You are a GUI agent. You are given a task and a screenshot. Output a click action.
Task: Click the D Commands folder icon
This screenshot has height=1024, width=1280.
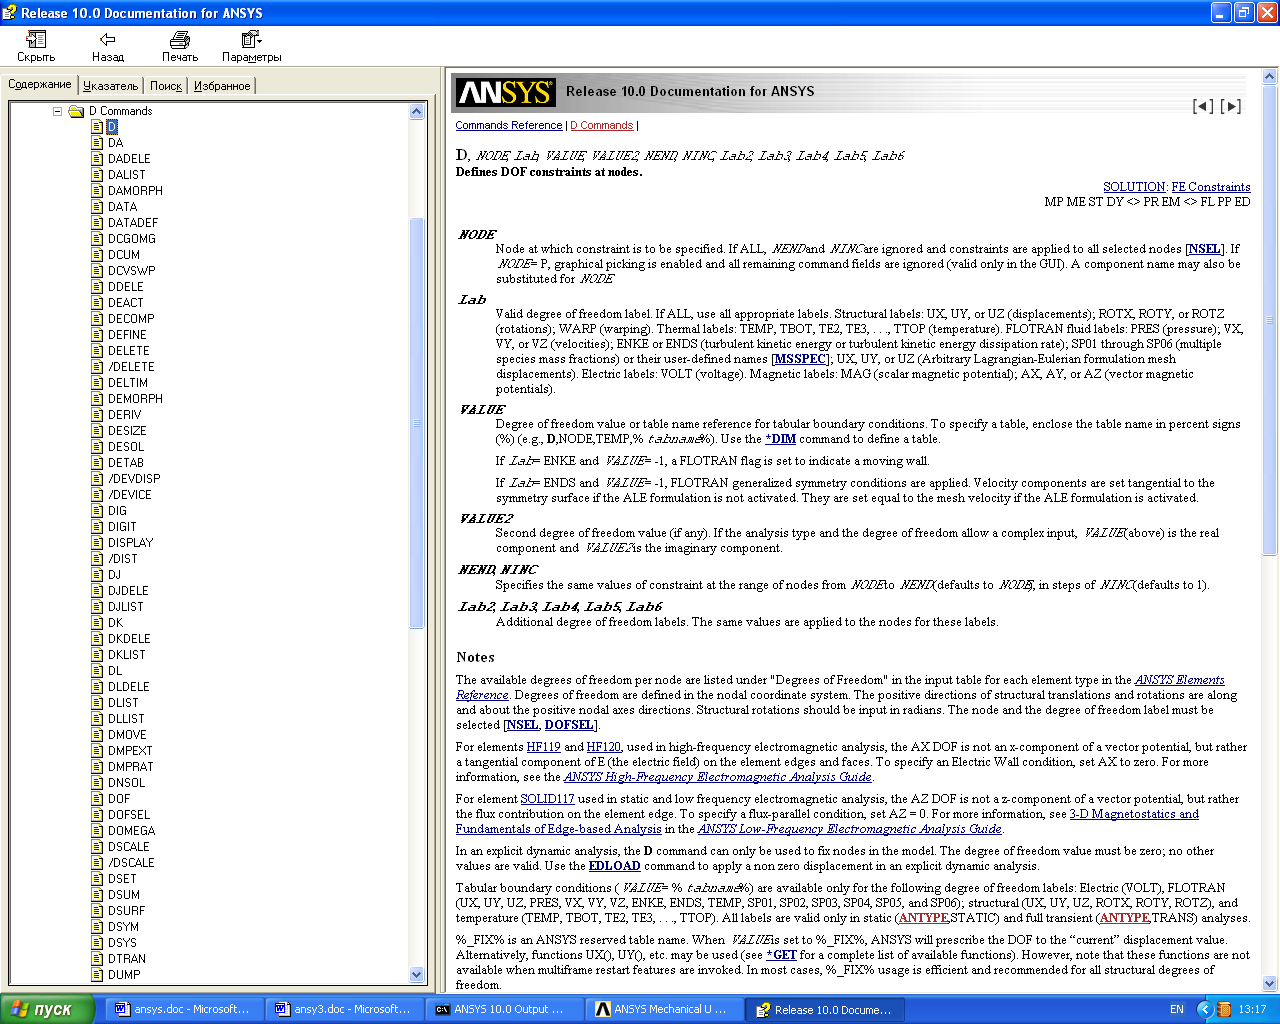(76, 111)
